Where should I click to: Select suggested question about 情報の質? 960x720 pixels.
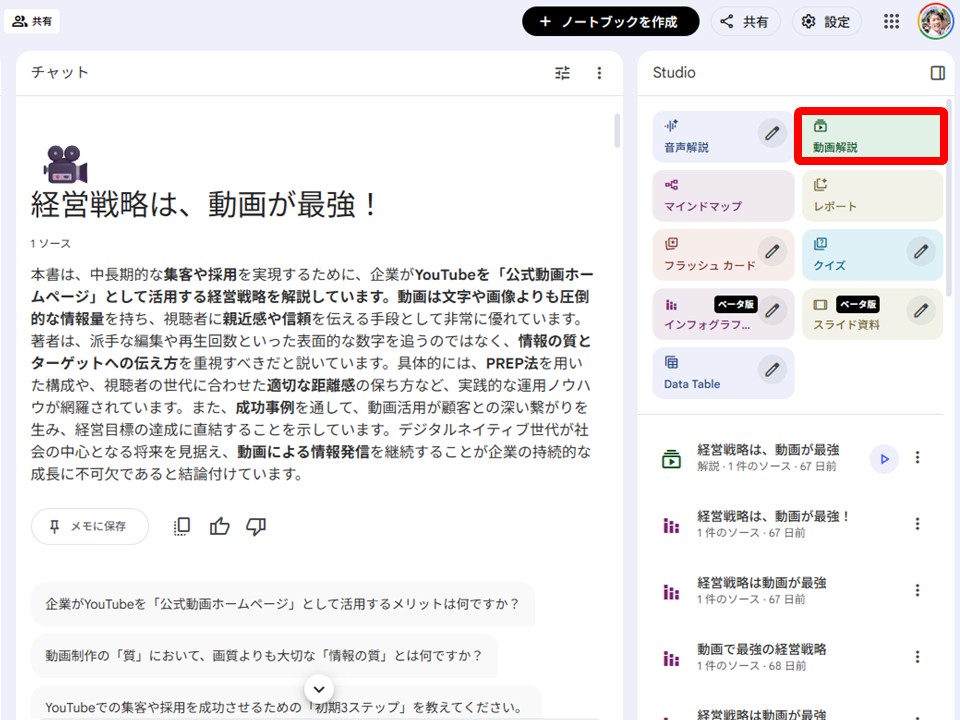264,656
